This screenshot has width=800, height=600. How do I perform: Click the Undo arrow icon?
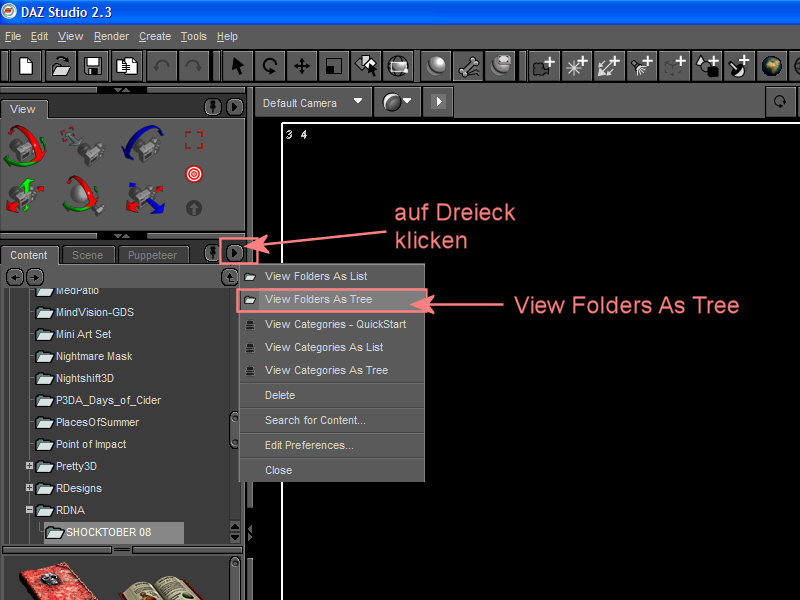point(162,66)
